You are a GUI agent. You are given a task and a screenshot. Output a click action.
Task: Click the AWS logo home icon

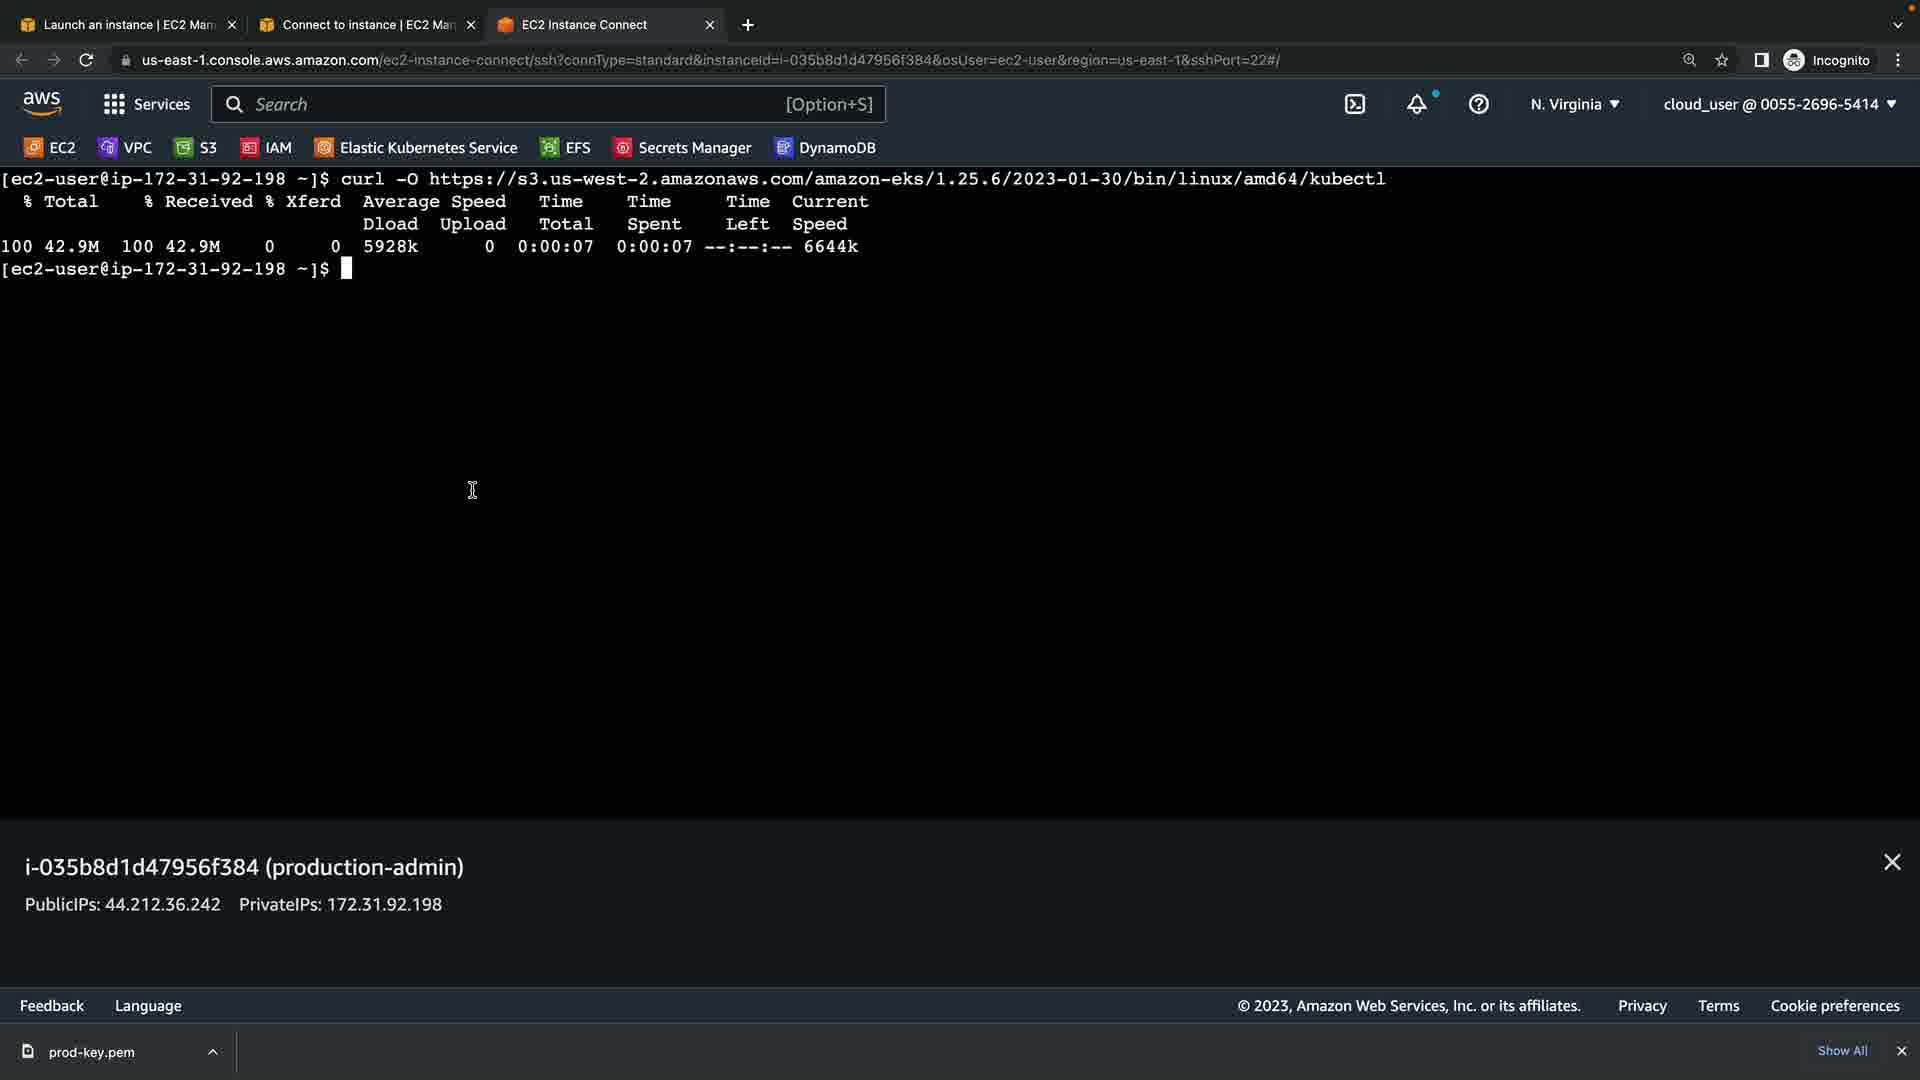42,103
